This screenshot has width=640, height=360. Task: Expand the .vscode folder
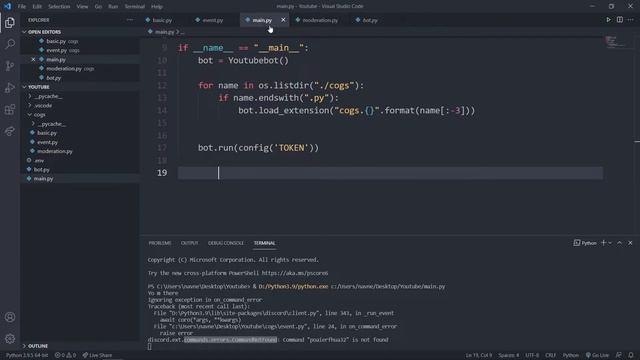43,105
